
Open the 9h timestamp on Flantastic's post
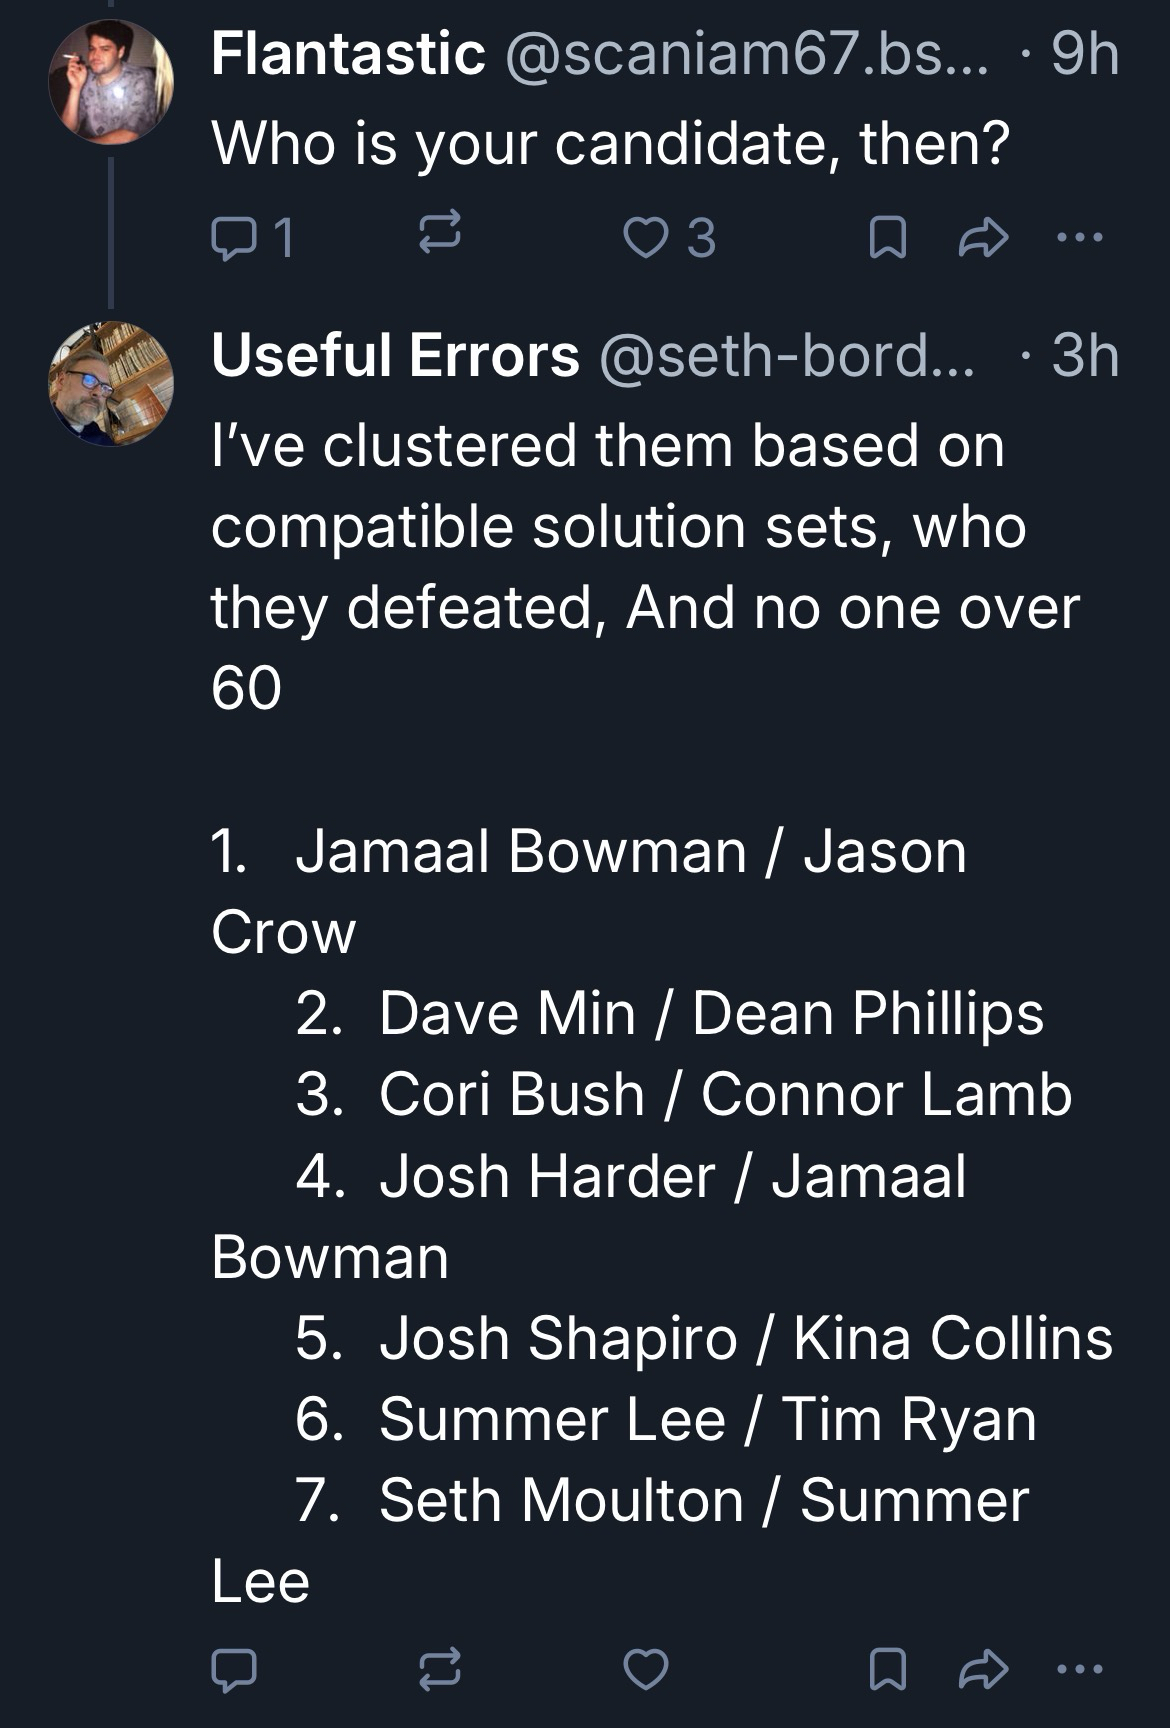click(1084, 54)
